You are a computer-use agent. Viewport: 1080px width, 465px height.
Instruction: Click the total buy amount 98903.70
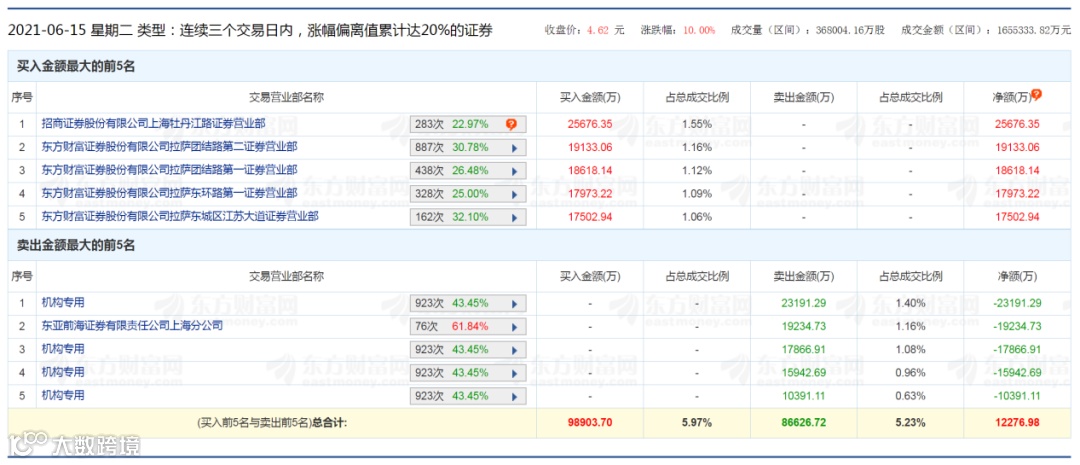pyautogui.click(x=590, y=422)
